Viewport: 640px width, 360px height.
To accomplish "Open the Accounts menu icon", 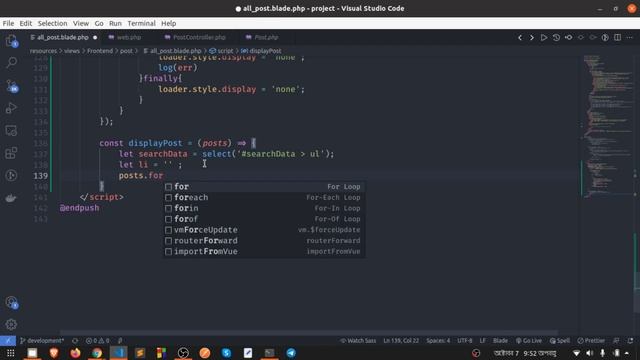I will click(x=11, y=302).
